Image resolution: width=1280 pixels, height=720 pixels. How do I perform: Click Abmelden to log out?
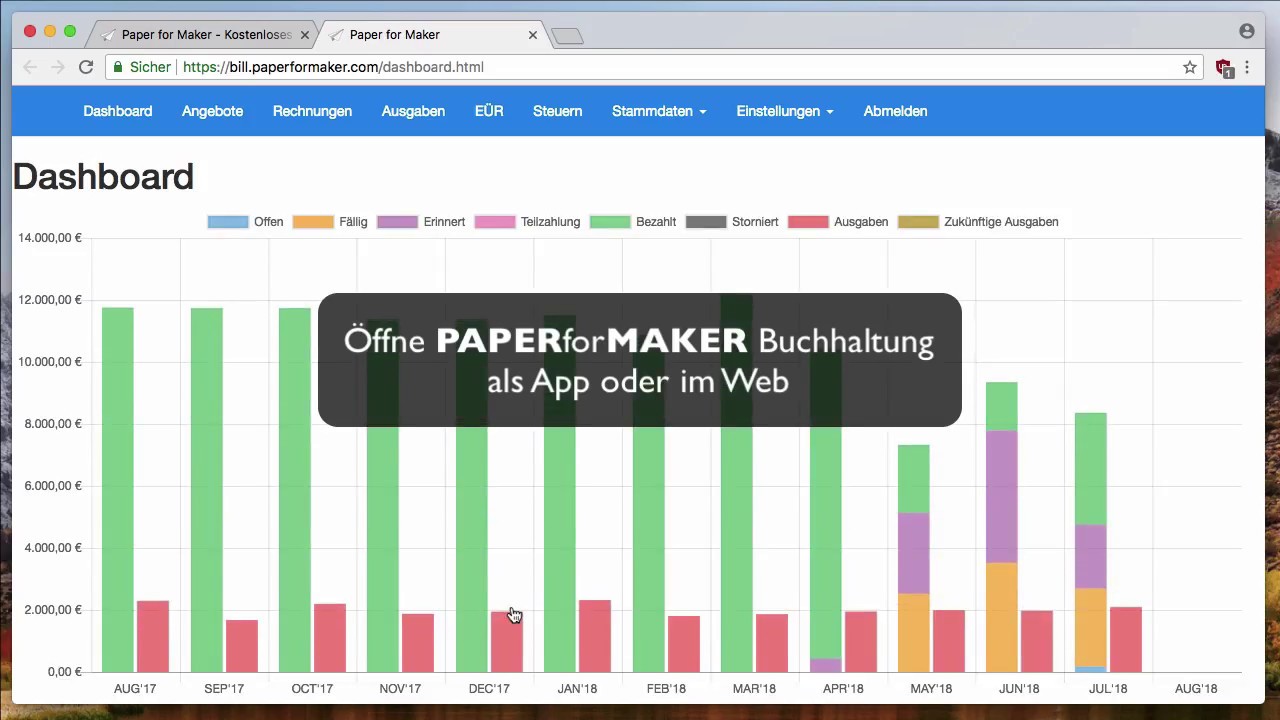tap(895, 111)
